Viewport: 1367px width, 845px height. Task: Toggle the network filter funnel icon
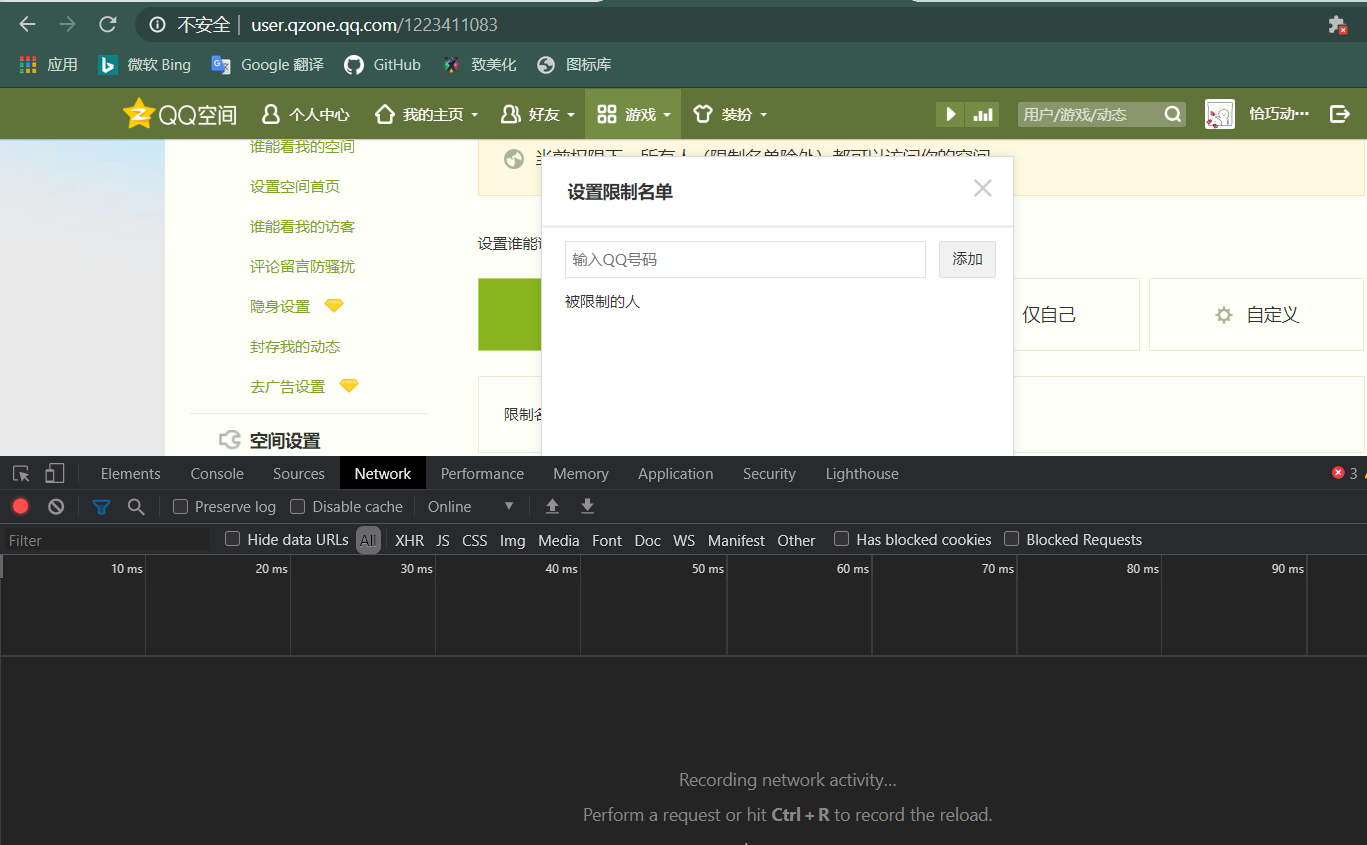[x=101, y=507]
